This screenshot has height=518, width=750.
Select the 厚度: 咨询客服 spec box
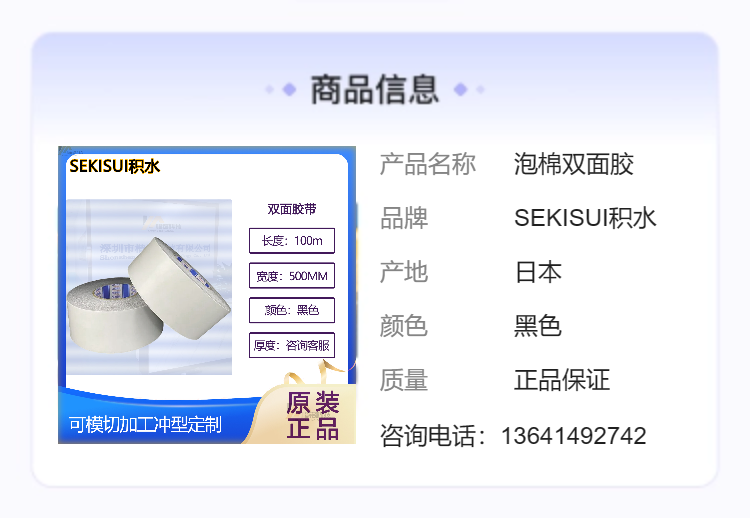pyautogui.click(x=292, y=345)
